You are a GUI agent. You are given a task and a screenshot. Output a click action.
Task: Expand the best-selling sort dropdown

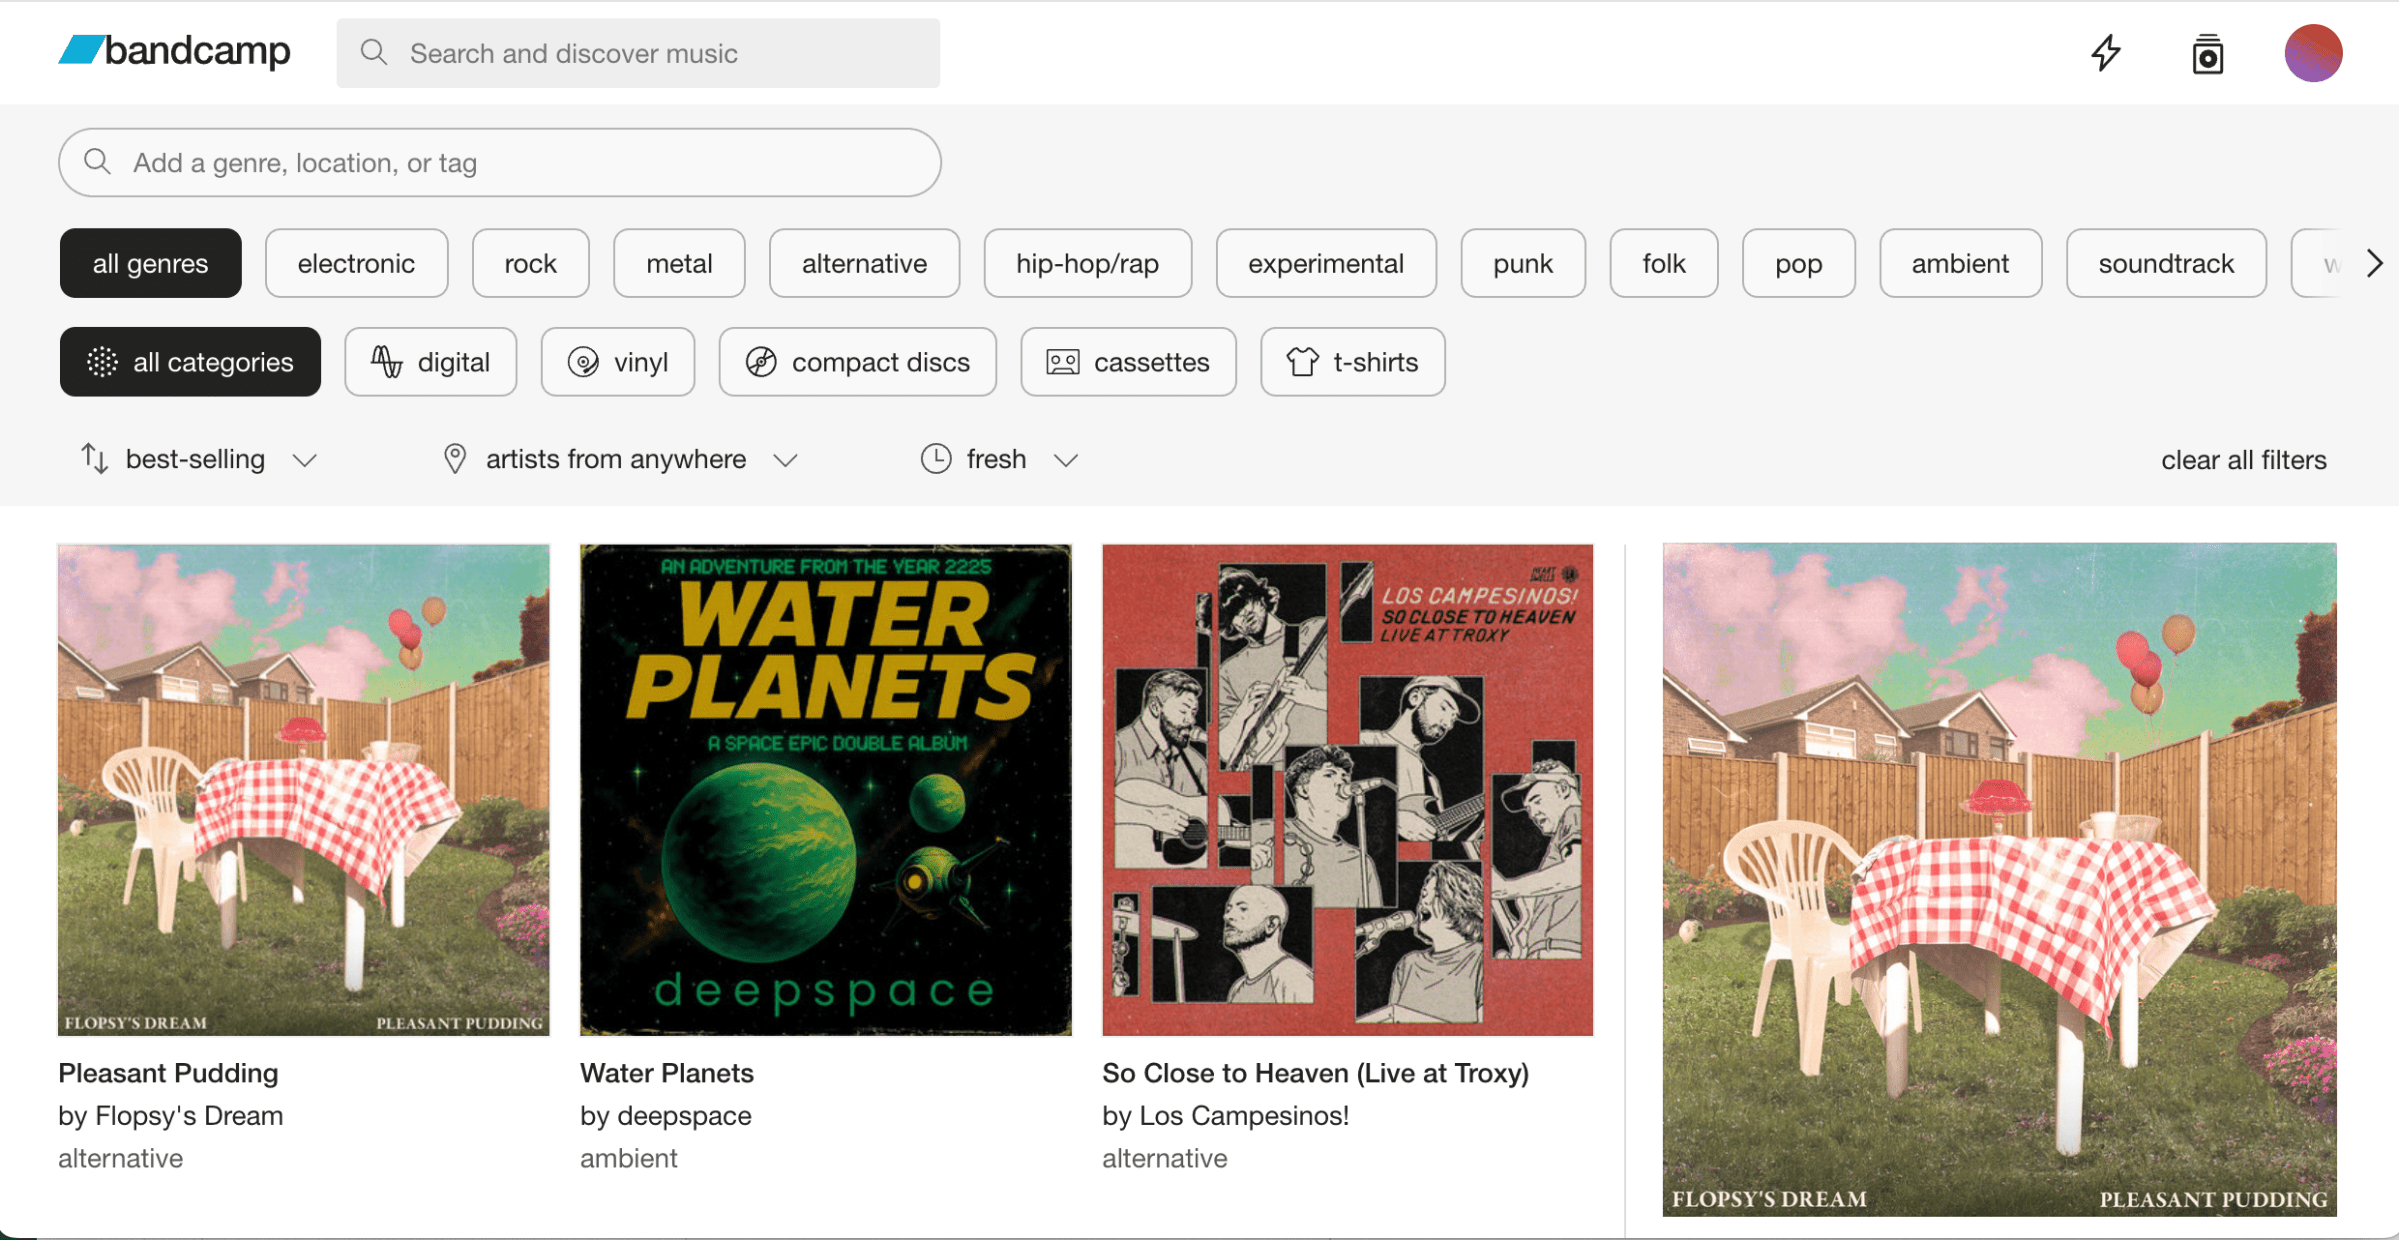pyautogui.click(x=305, y=460)
